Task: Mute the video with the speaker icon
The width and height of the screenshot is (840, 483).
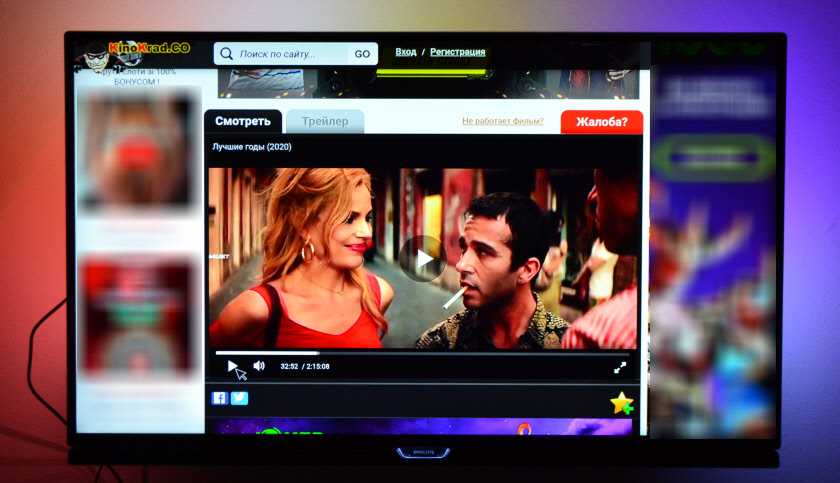Action: pyautogui.click(x=259, y=366)
